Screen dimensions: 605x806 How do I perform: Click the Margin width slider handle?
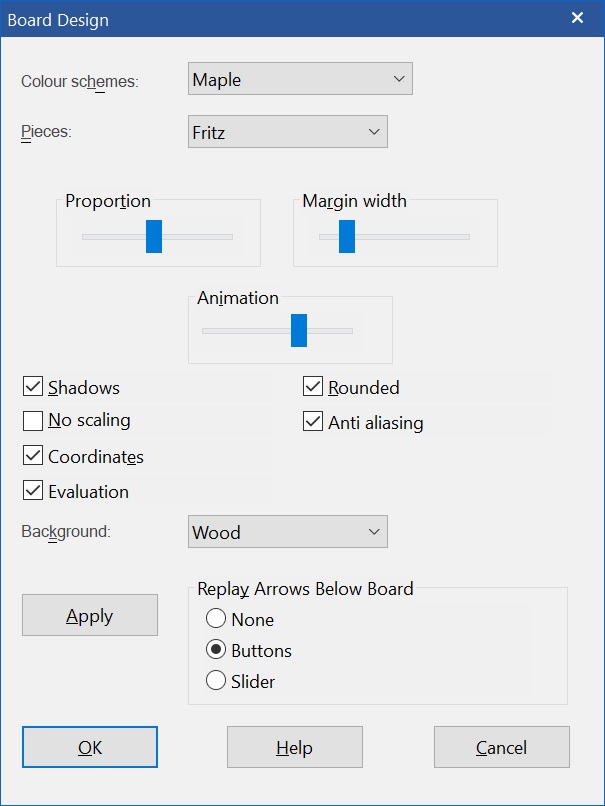pyautogui.click(x=347, y=237)
